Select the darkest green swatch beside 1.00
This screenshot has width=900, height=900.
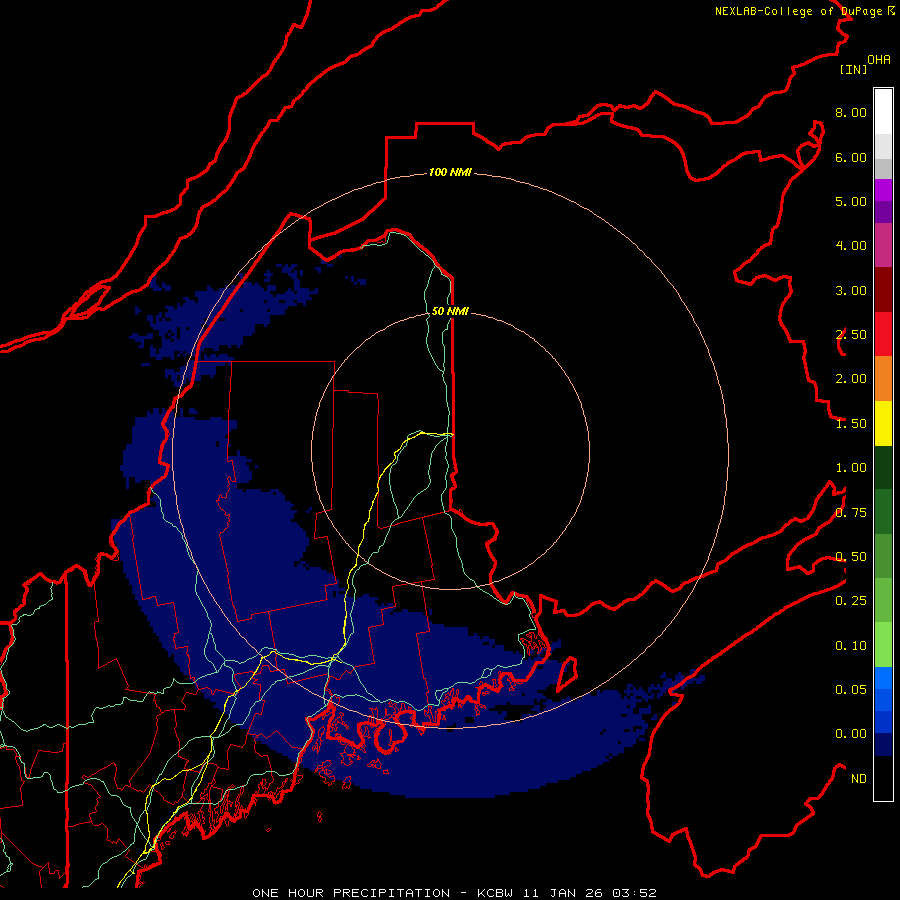pos(883,467)
